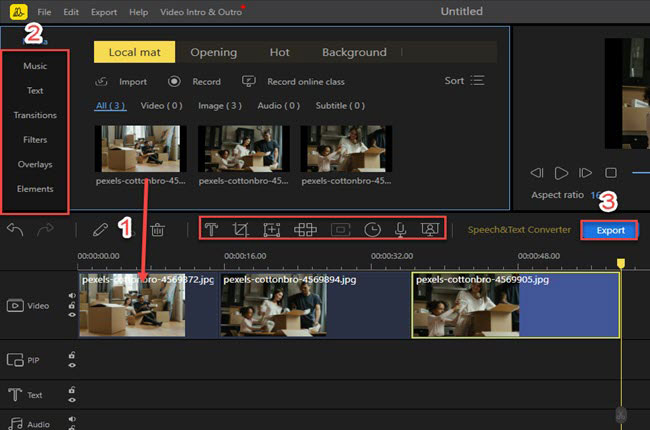Hide the Video track eye icon
650x430 pixels.
click(x=72, y=315)
